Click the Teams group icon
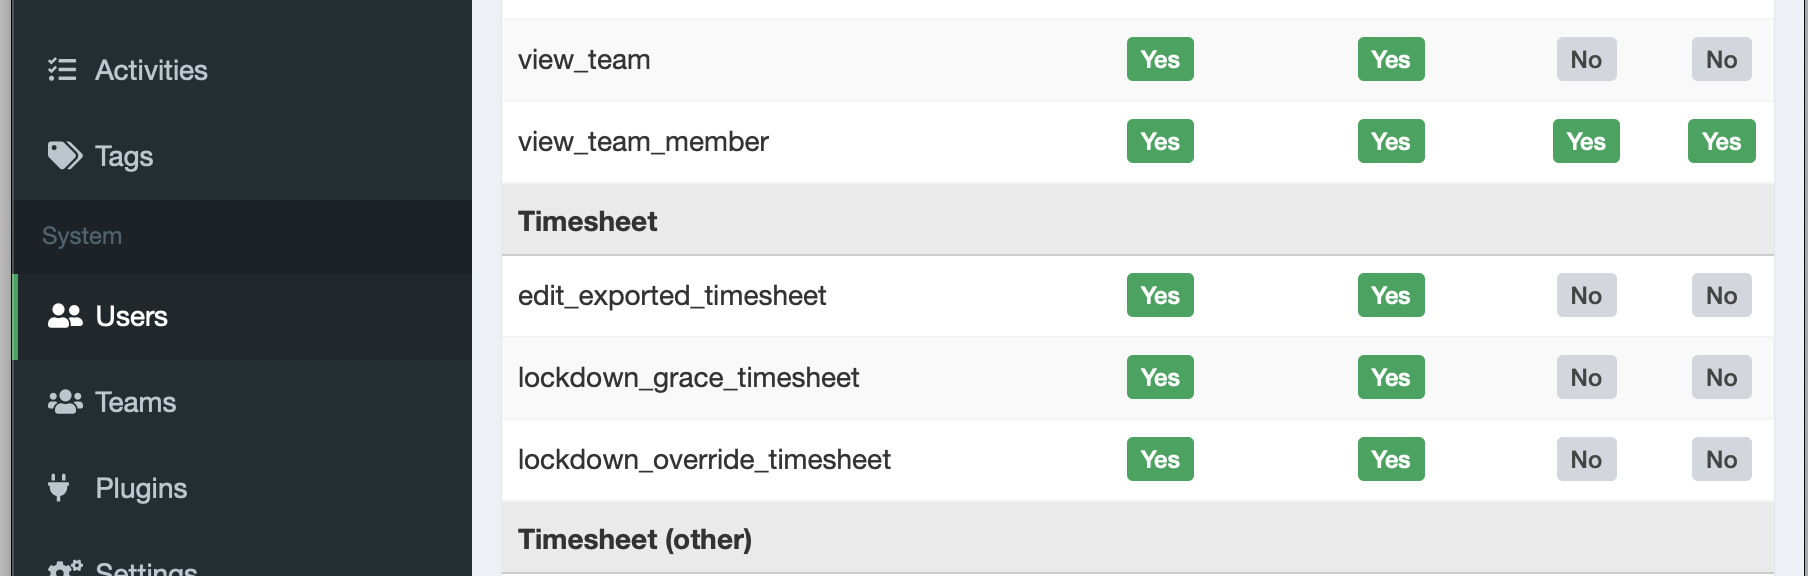Image resolution: width=1808 pixels, height=576 pixels. pyautogui.click(x=64, y=402)
